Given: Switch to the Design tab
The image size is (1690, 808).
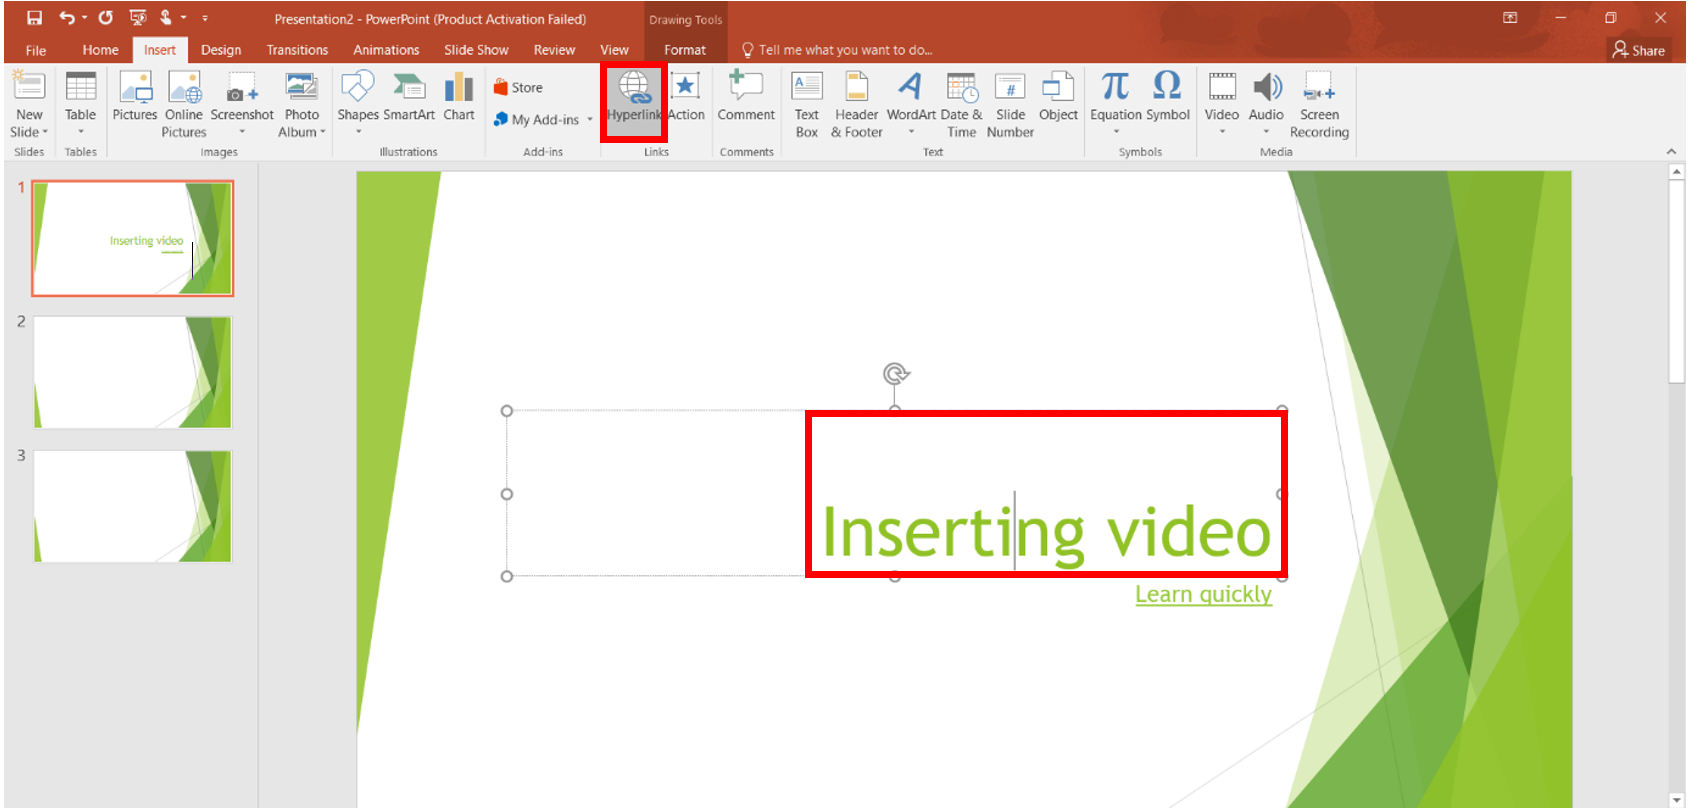Looking at the screenshot, I should [221, 50].
